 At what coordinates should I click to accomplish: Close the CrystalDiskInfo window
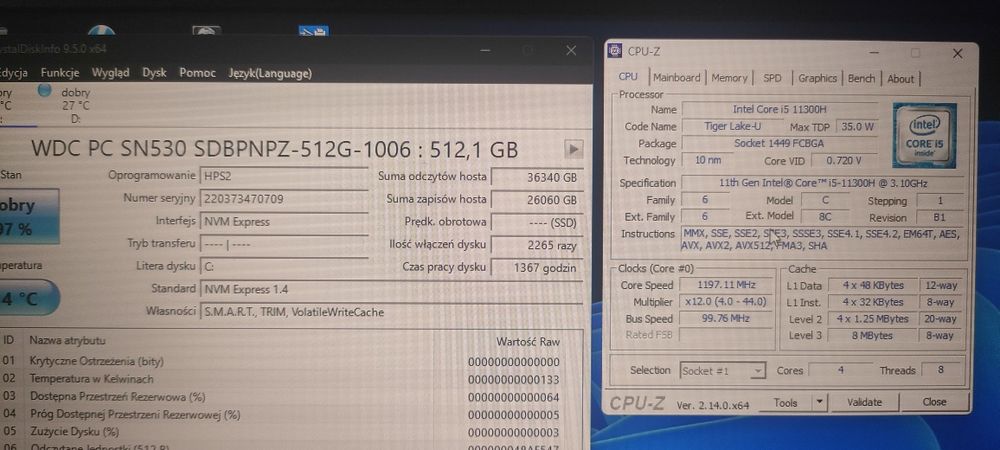click(x=571, y=50)
